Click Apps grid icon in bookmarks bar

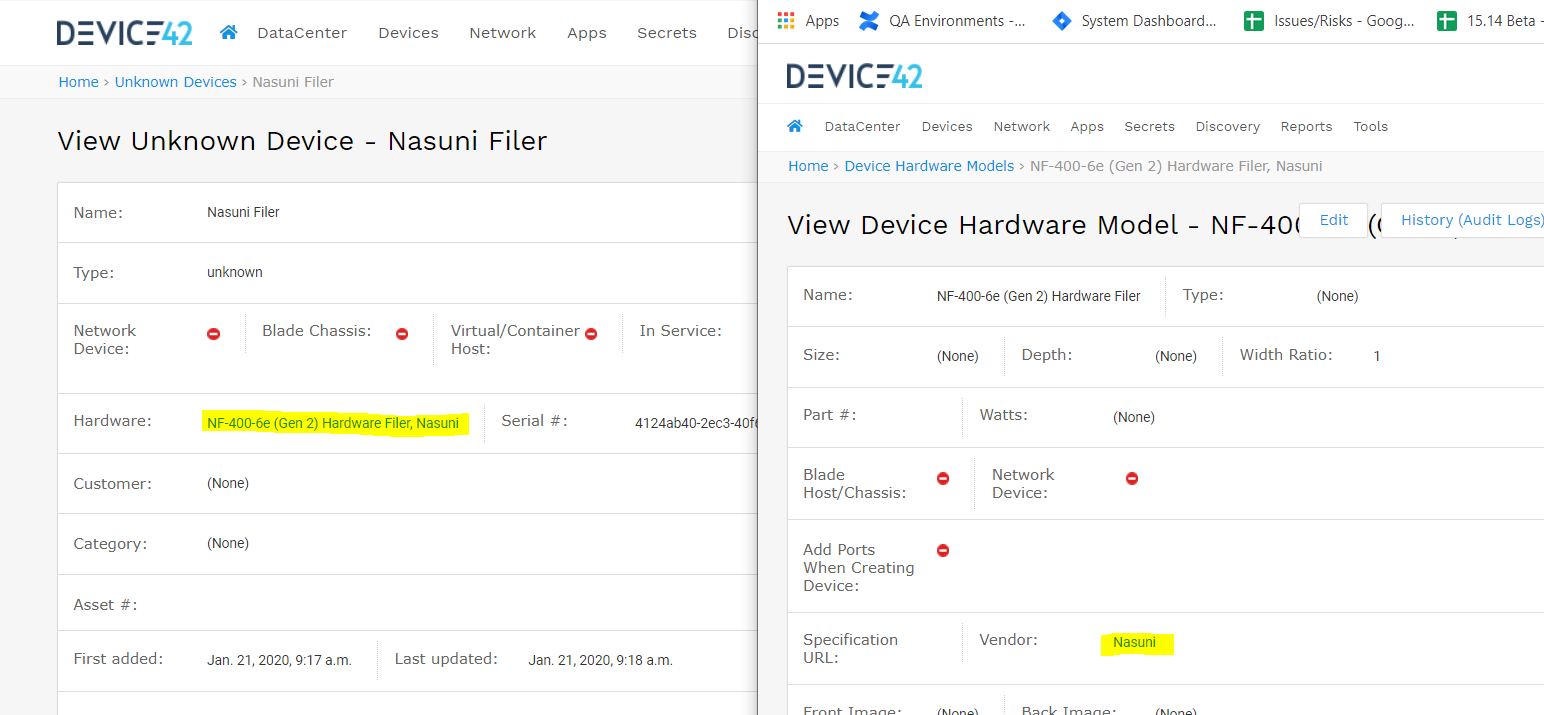pyautogui.click(x=786, y=20)
